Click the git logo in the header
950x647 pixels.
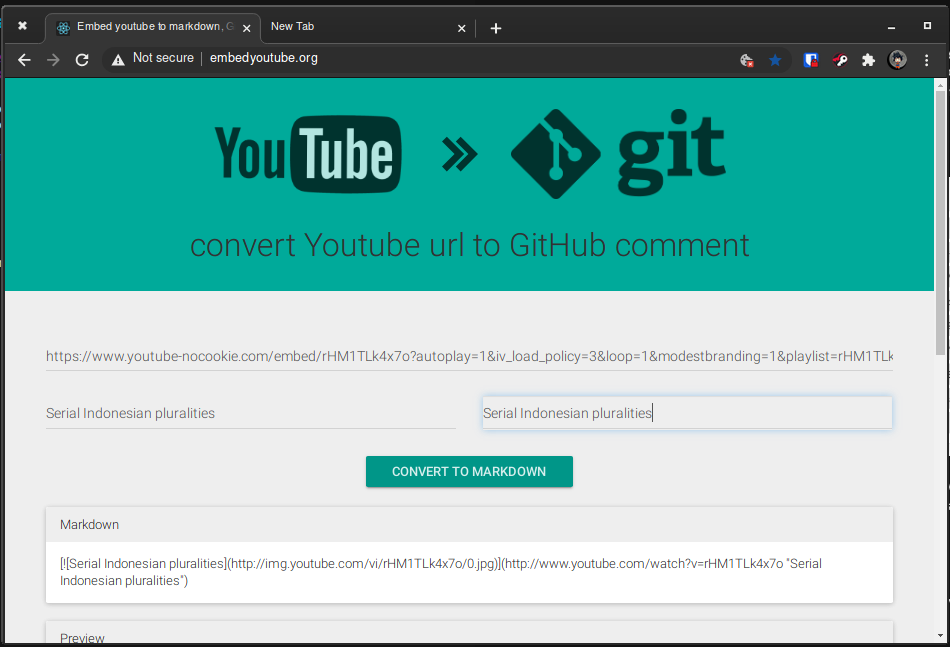click(618, 154)
